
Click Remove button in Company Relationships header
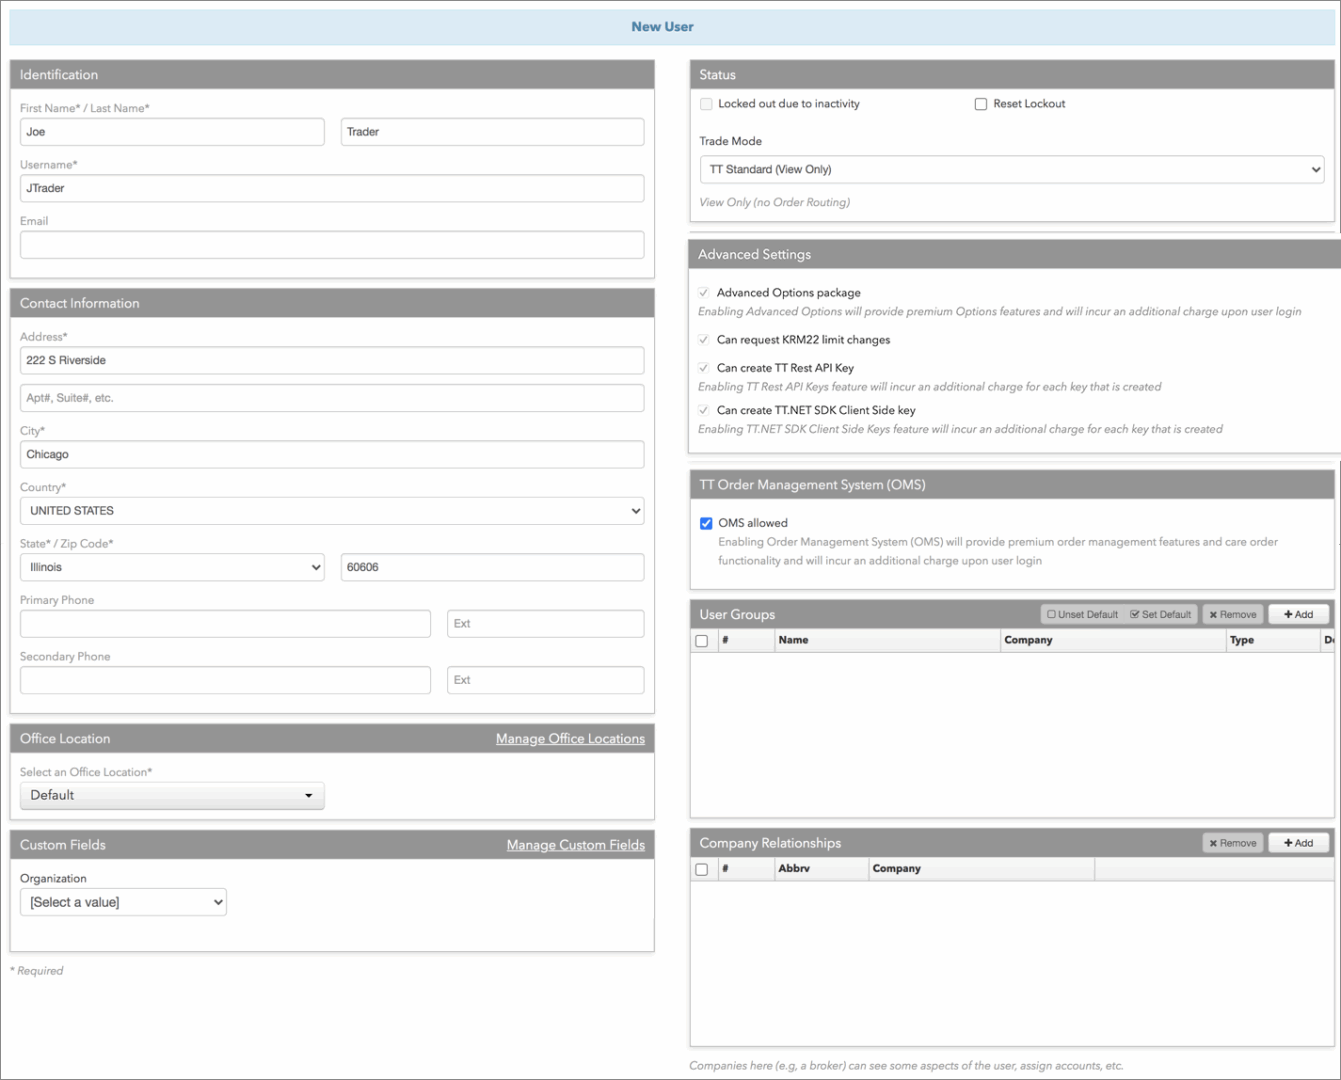(x=1233, y=843)
